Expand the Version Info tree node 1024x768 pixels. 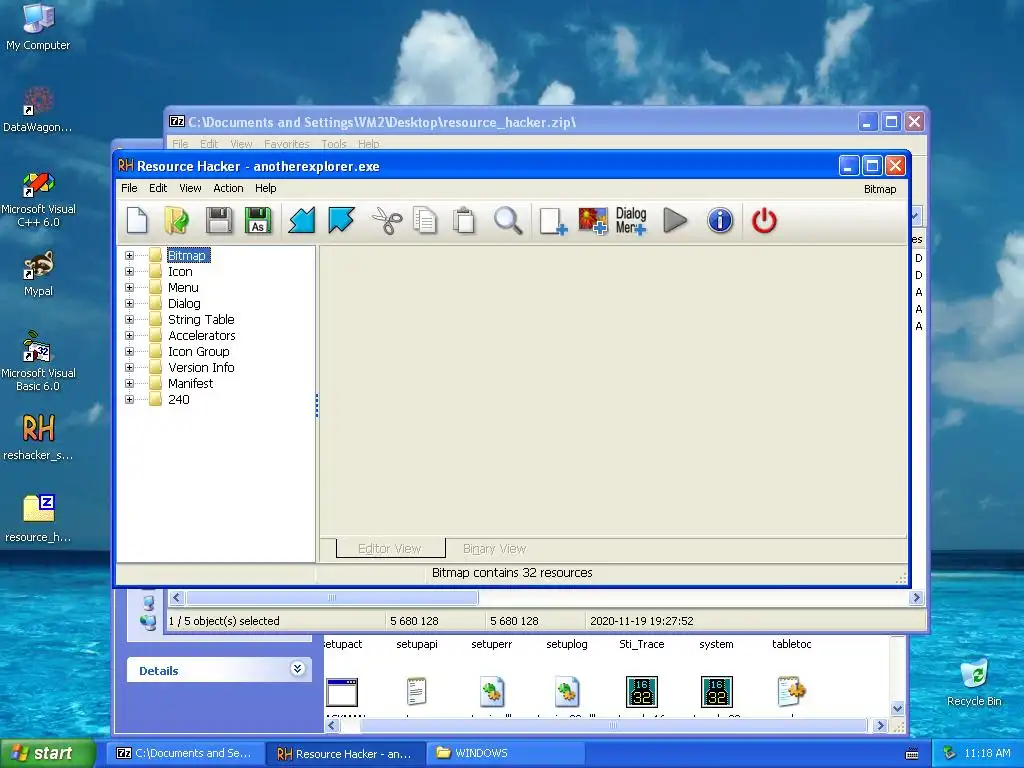click(x=129, y=368)
